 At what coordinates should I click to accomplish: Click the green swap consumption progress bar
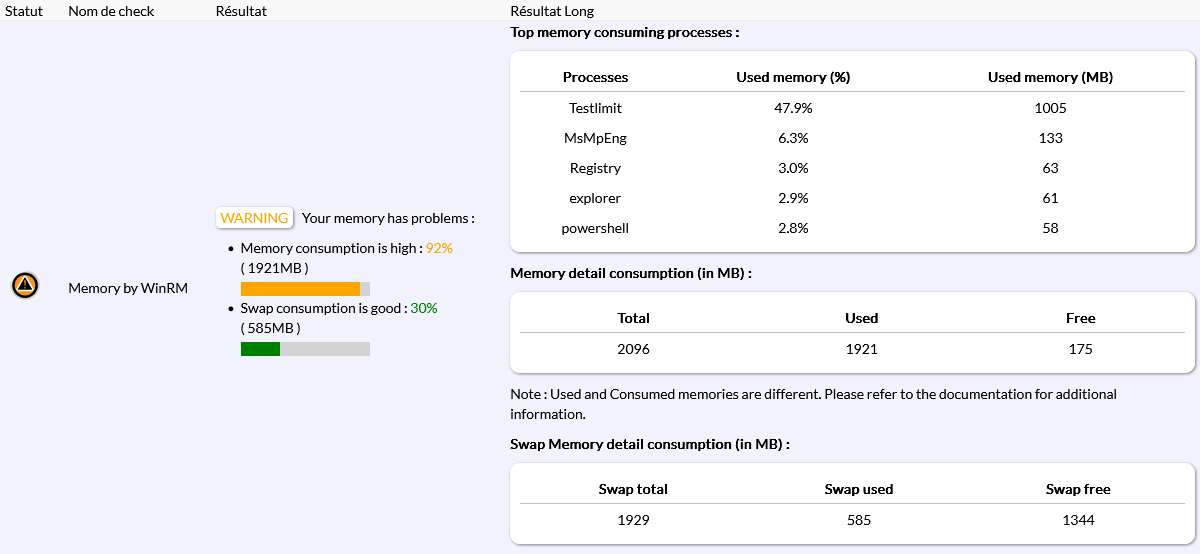coord(261,349)
